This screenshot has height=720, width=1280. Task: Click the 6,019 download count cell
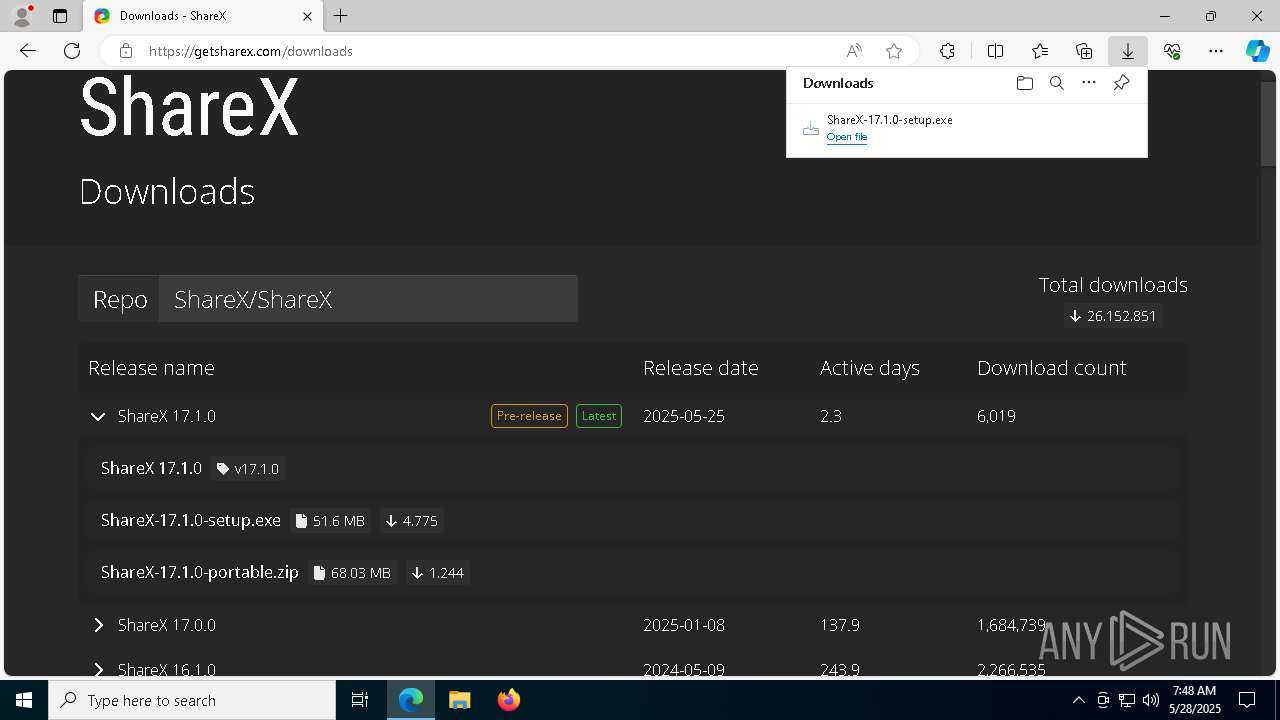click(x=996, y=416)
